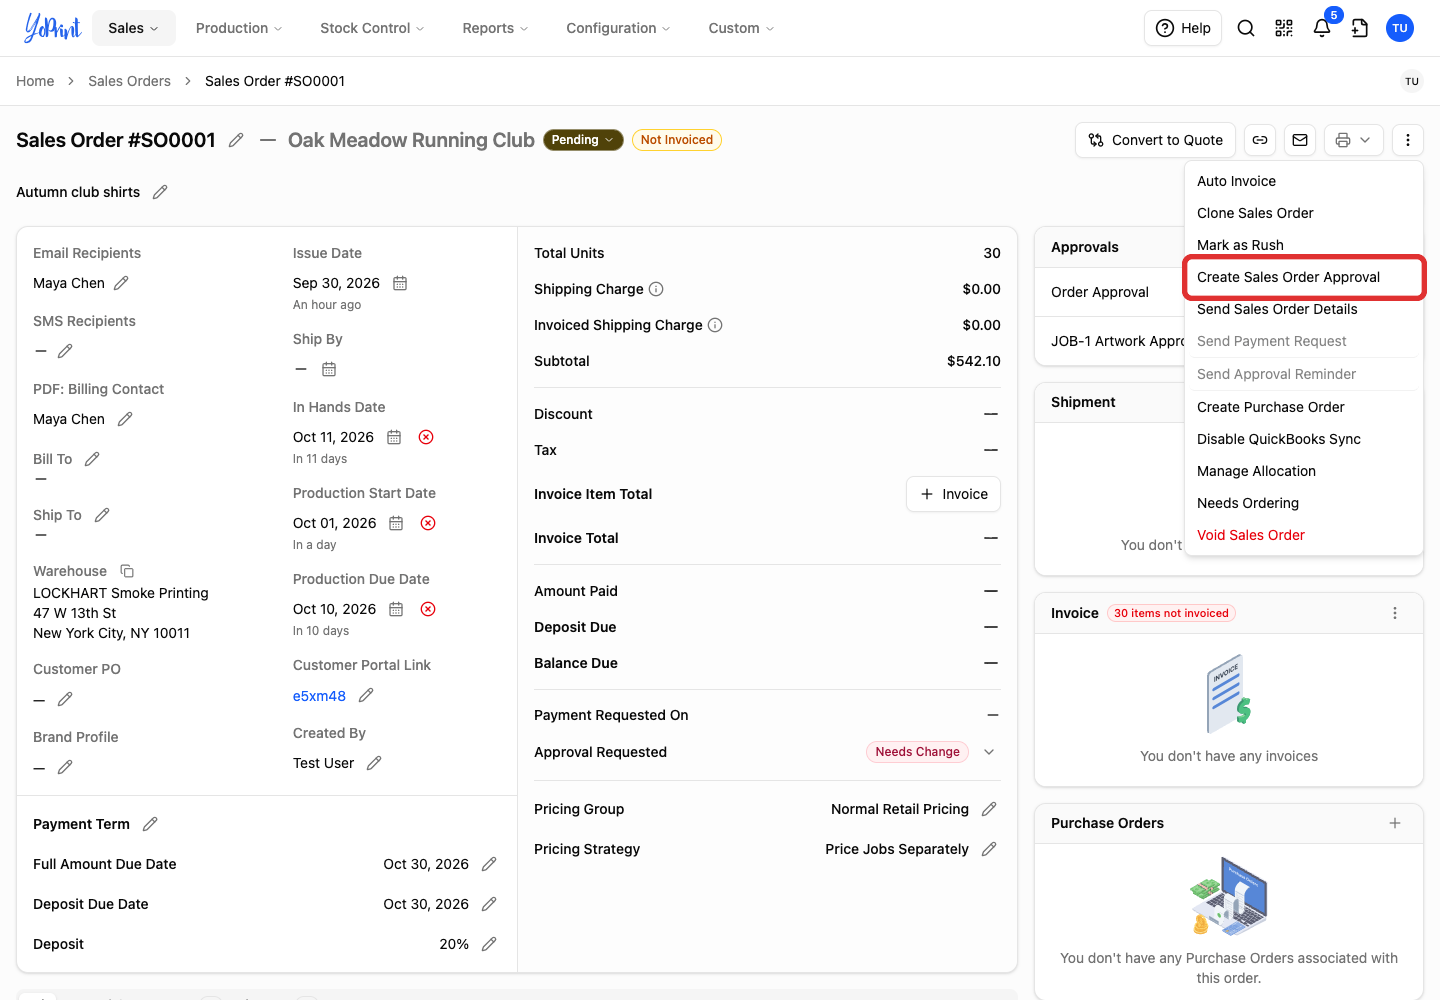Open the e5xm48 portal link
The image size is (1440, 1000).
coord(319,696)
